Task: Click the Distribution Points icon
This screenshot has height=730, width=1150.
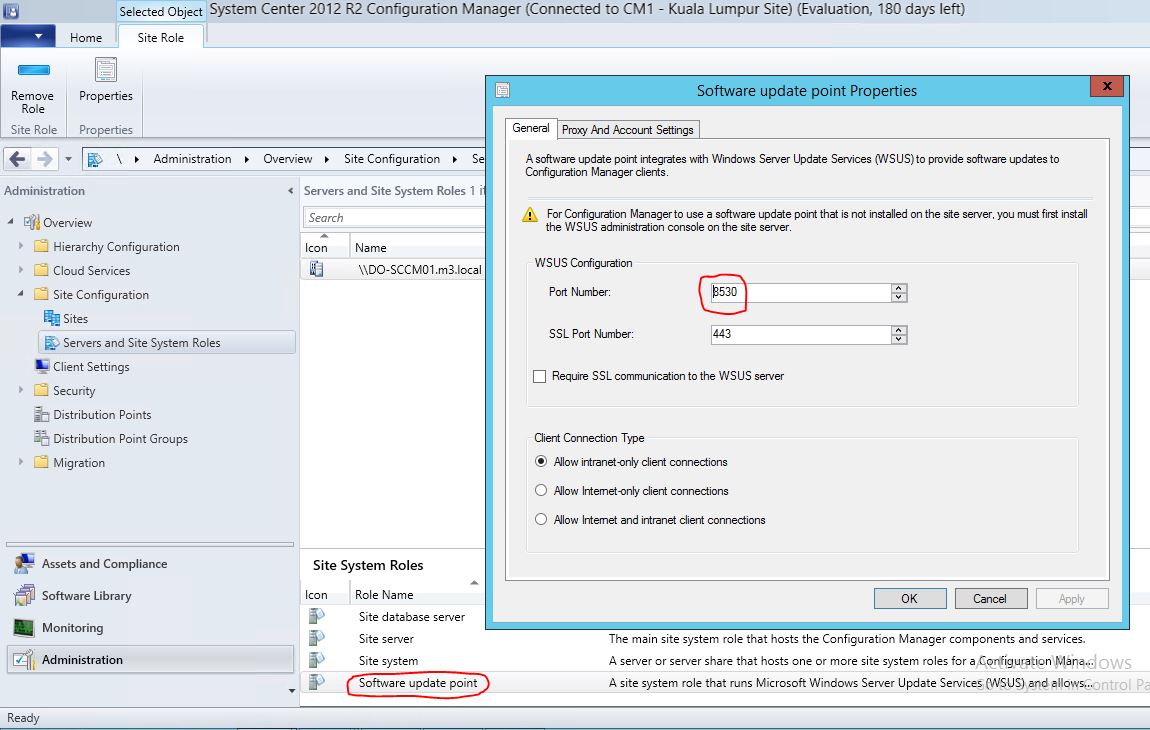Action: click(x=41, y=415)
